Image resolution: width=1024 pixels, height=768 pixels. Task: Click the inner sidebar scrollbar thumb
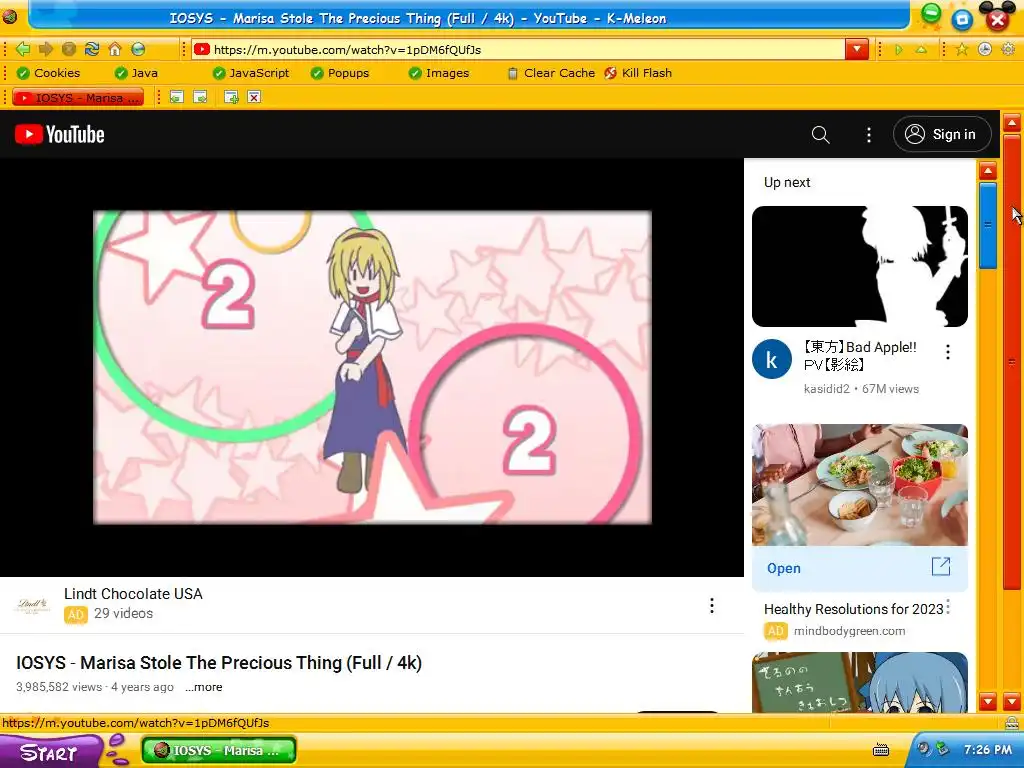(x=988, y=225)
